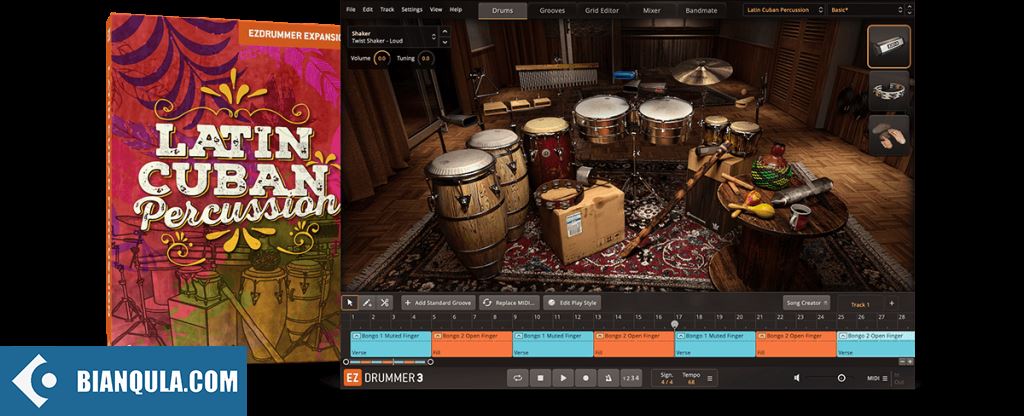Start playback with Play button

(x=562, y=378)
